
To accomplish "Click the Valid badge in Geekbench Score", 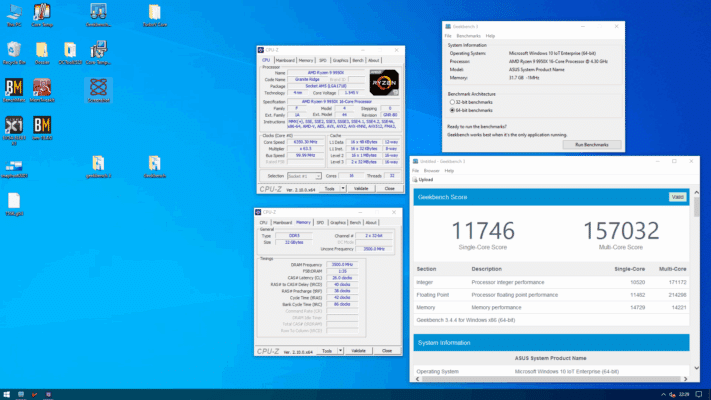I will 677,197.
